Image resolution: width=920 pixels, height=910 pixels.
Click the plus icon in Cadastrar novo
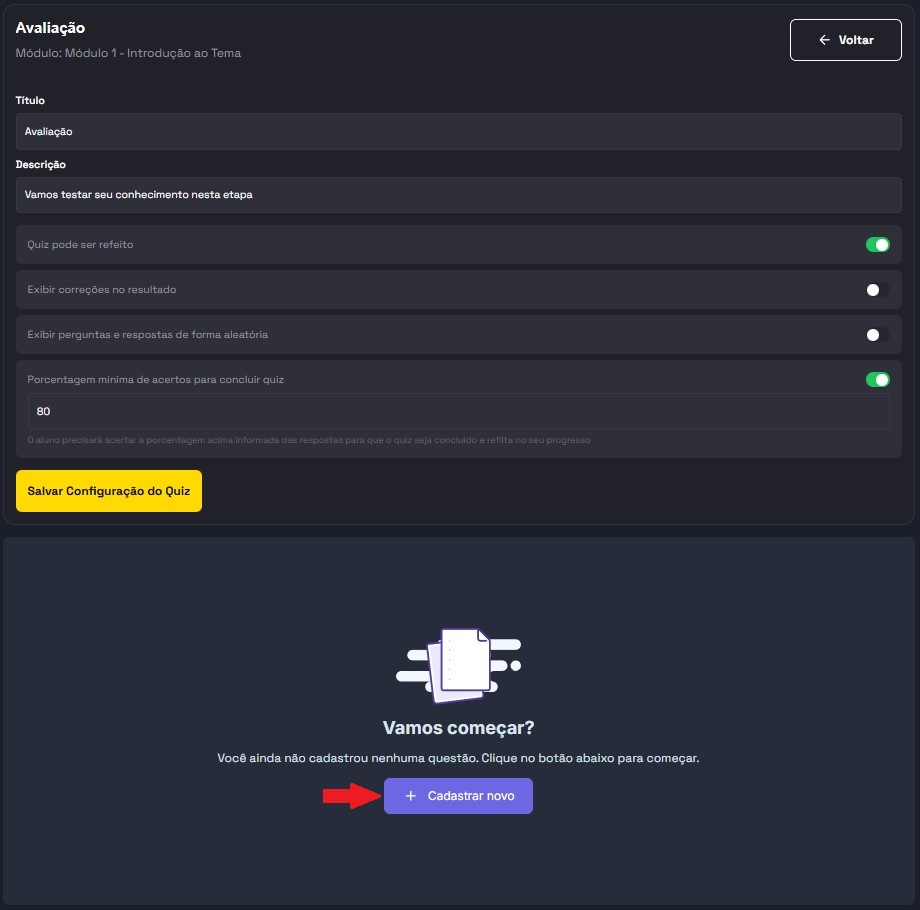[410, 796]
